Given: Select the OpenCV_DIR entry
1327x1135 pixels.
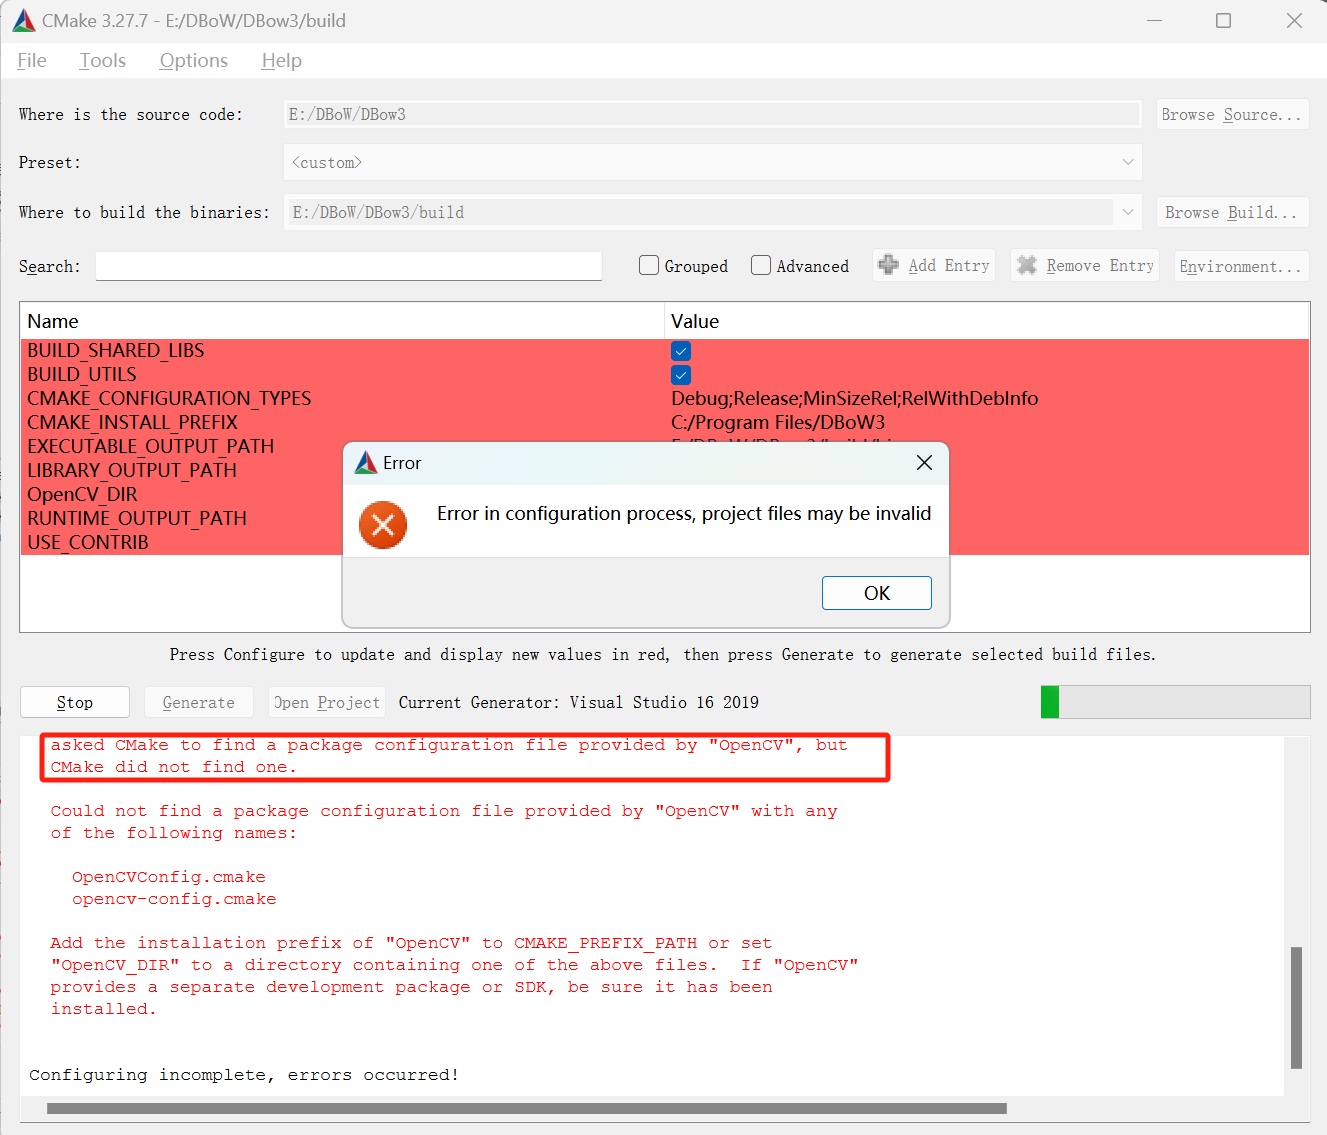Looking at the screenshot, I should pos(82,495).
